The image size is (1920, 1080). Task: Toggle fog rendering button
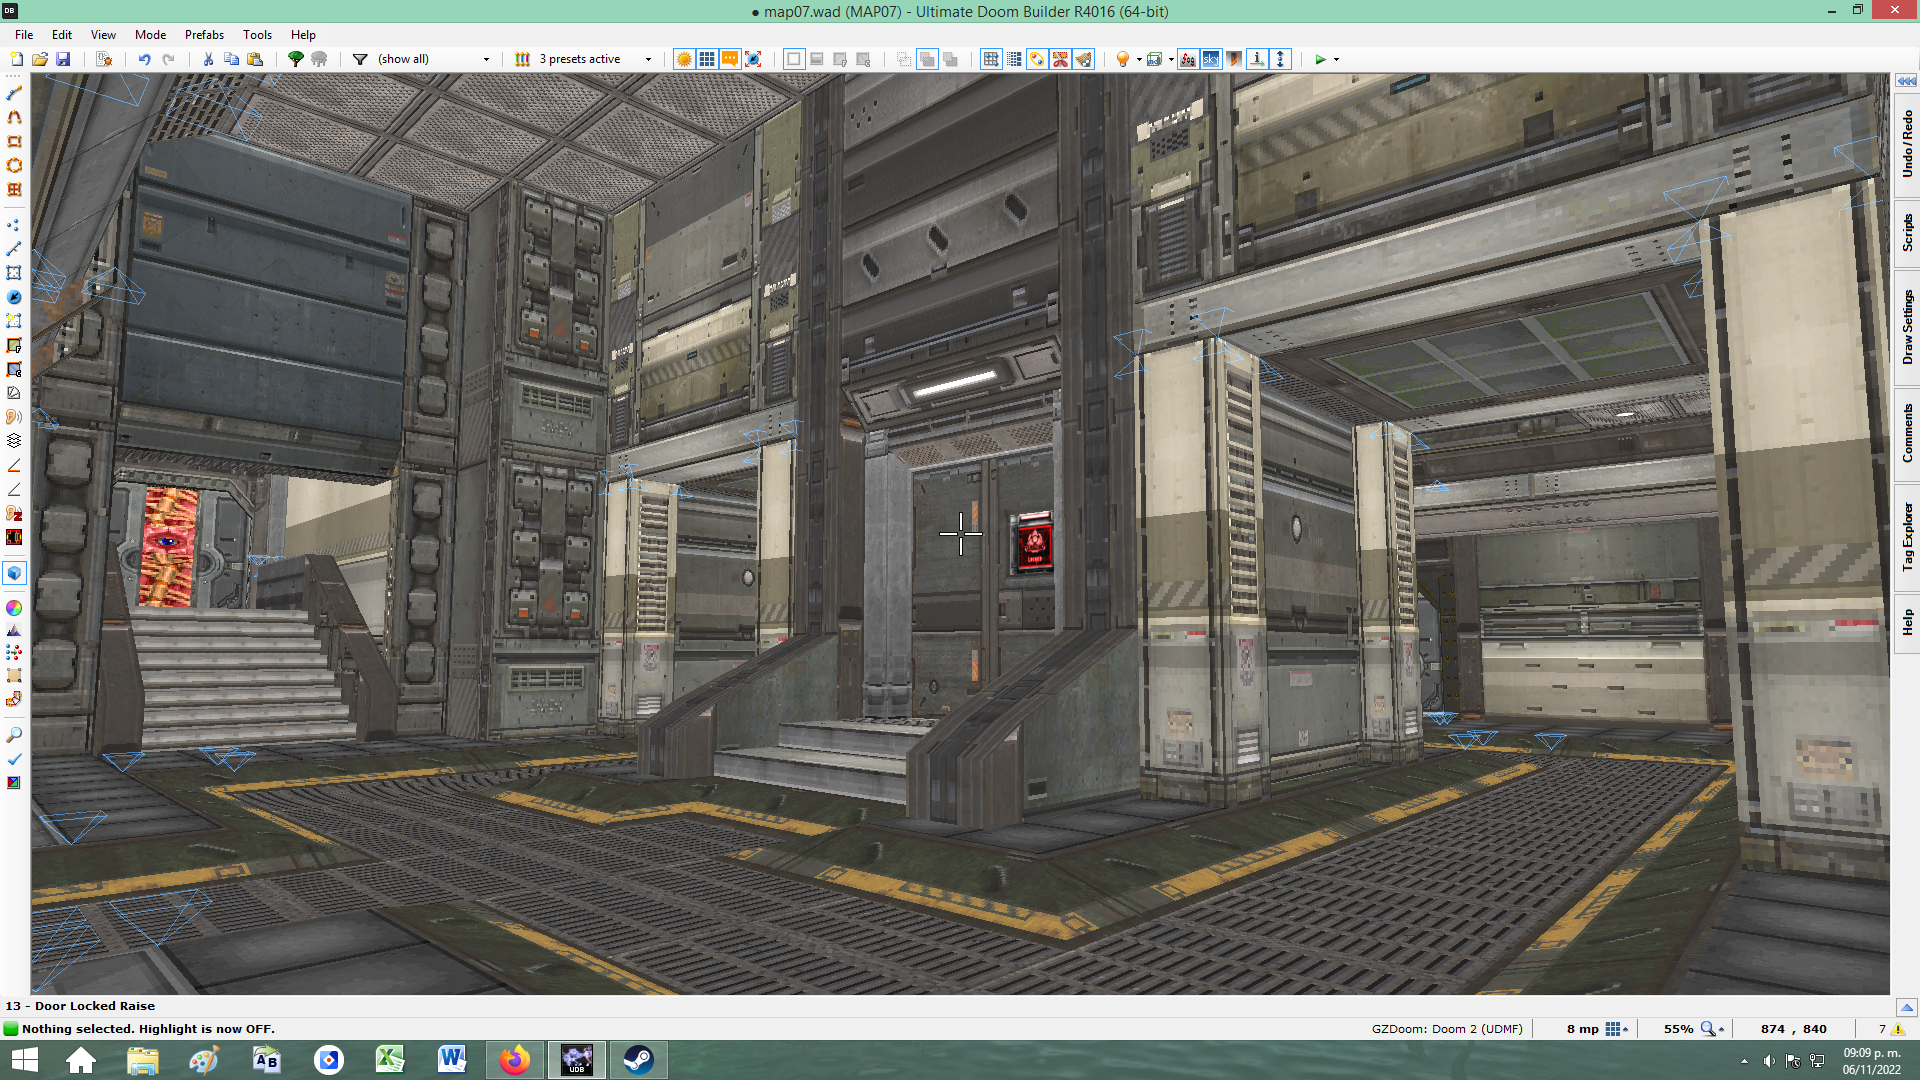1188,59
